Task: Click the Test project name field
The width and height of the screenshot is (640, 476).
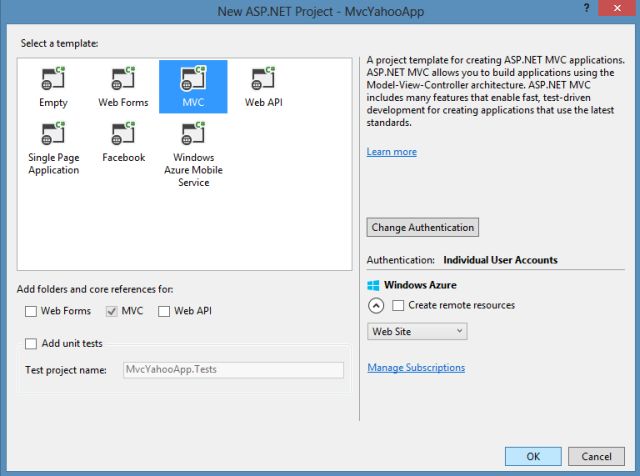Action: (232, 370)
